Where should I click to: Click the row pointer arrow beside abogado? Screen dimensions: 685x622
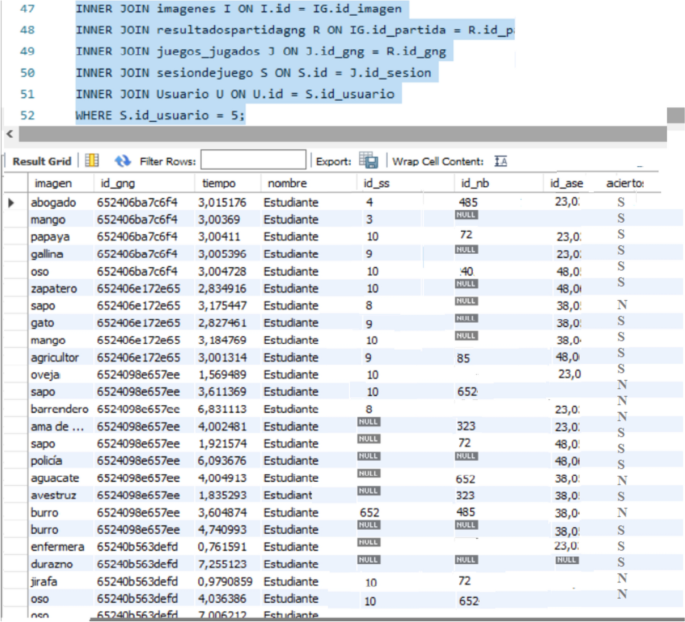click(x=12, y=203)
